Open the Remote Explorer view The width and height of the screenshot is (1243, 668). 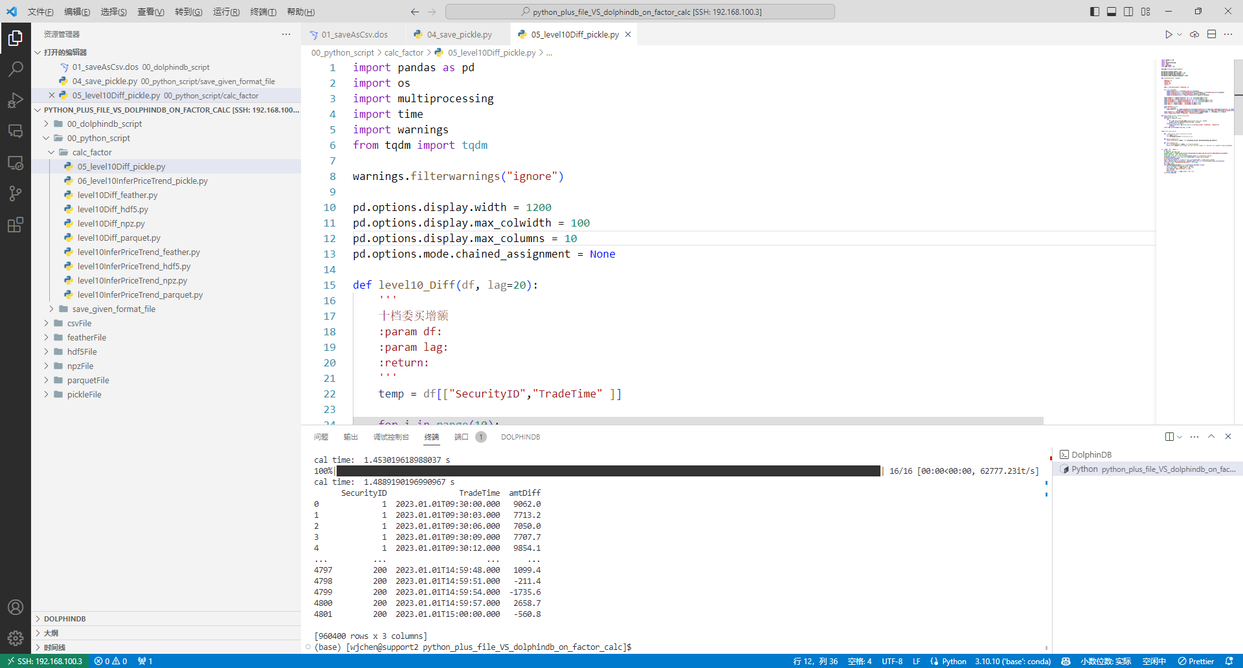15,161
